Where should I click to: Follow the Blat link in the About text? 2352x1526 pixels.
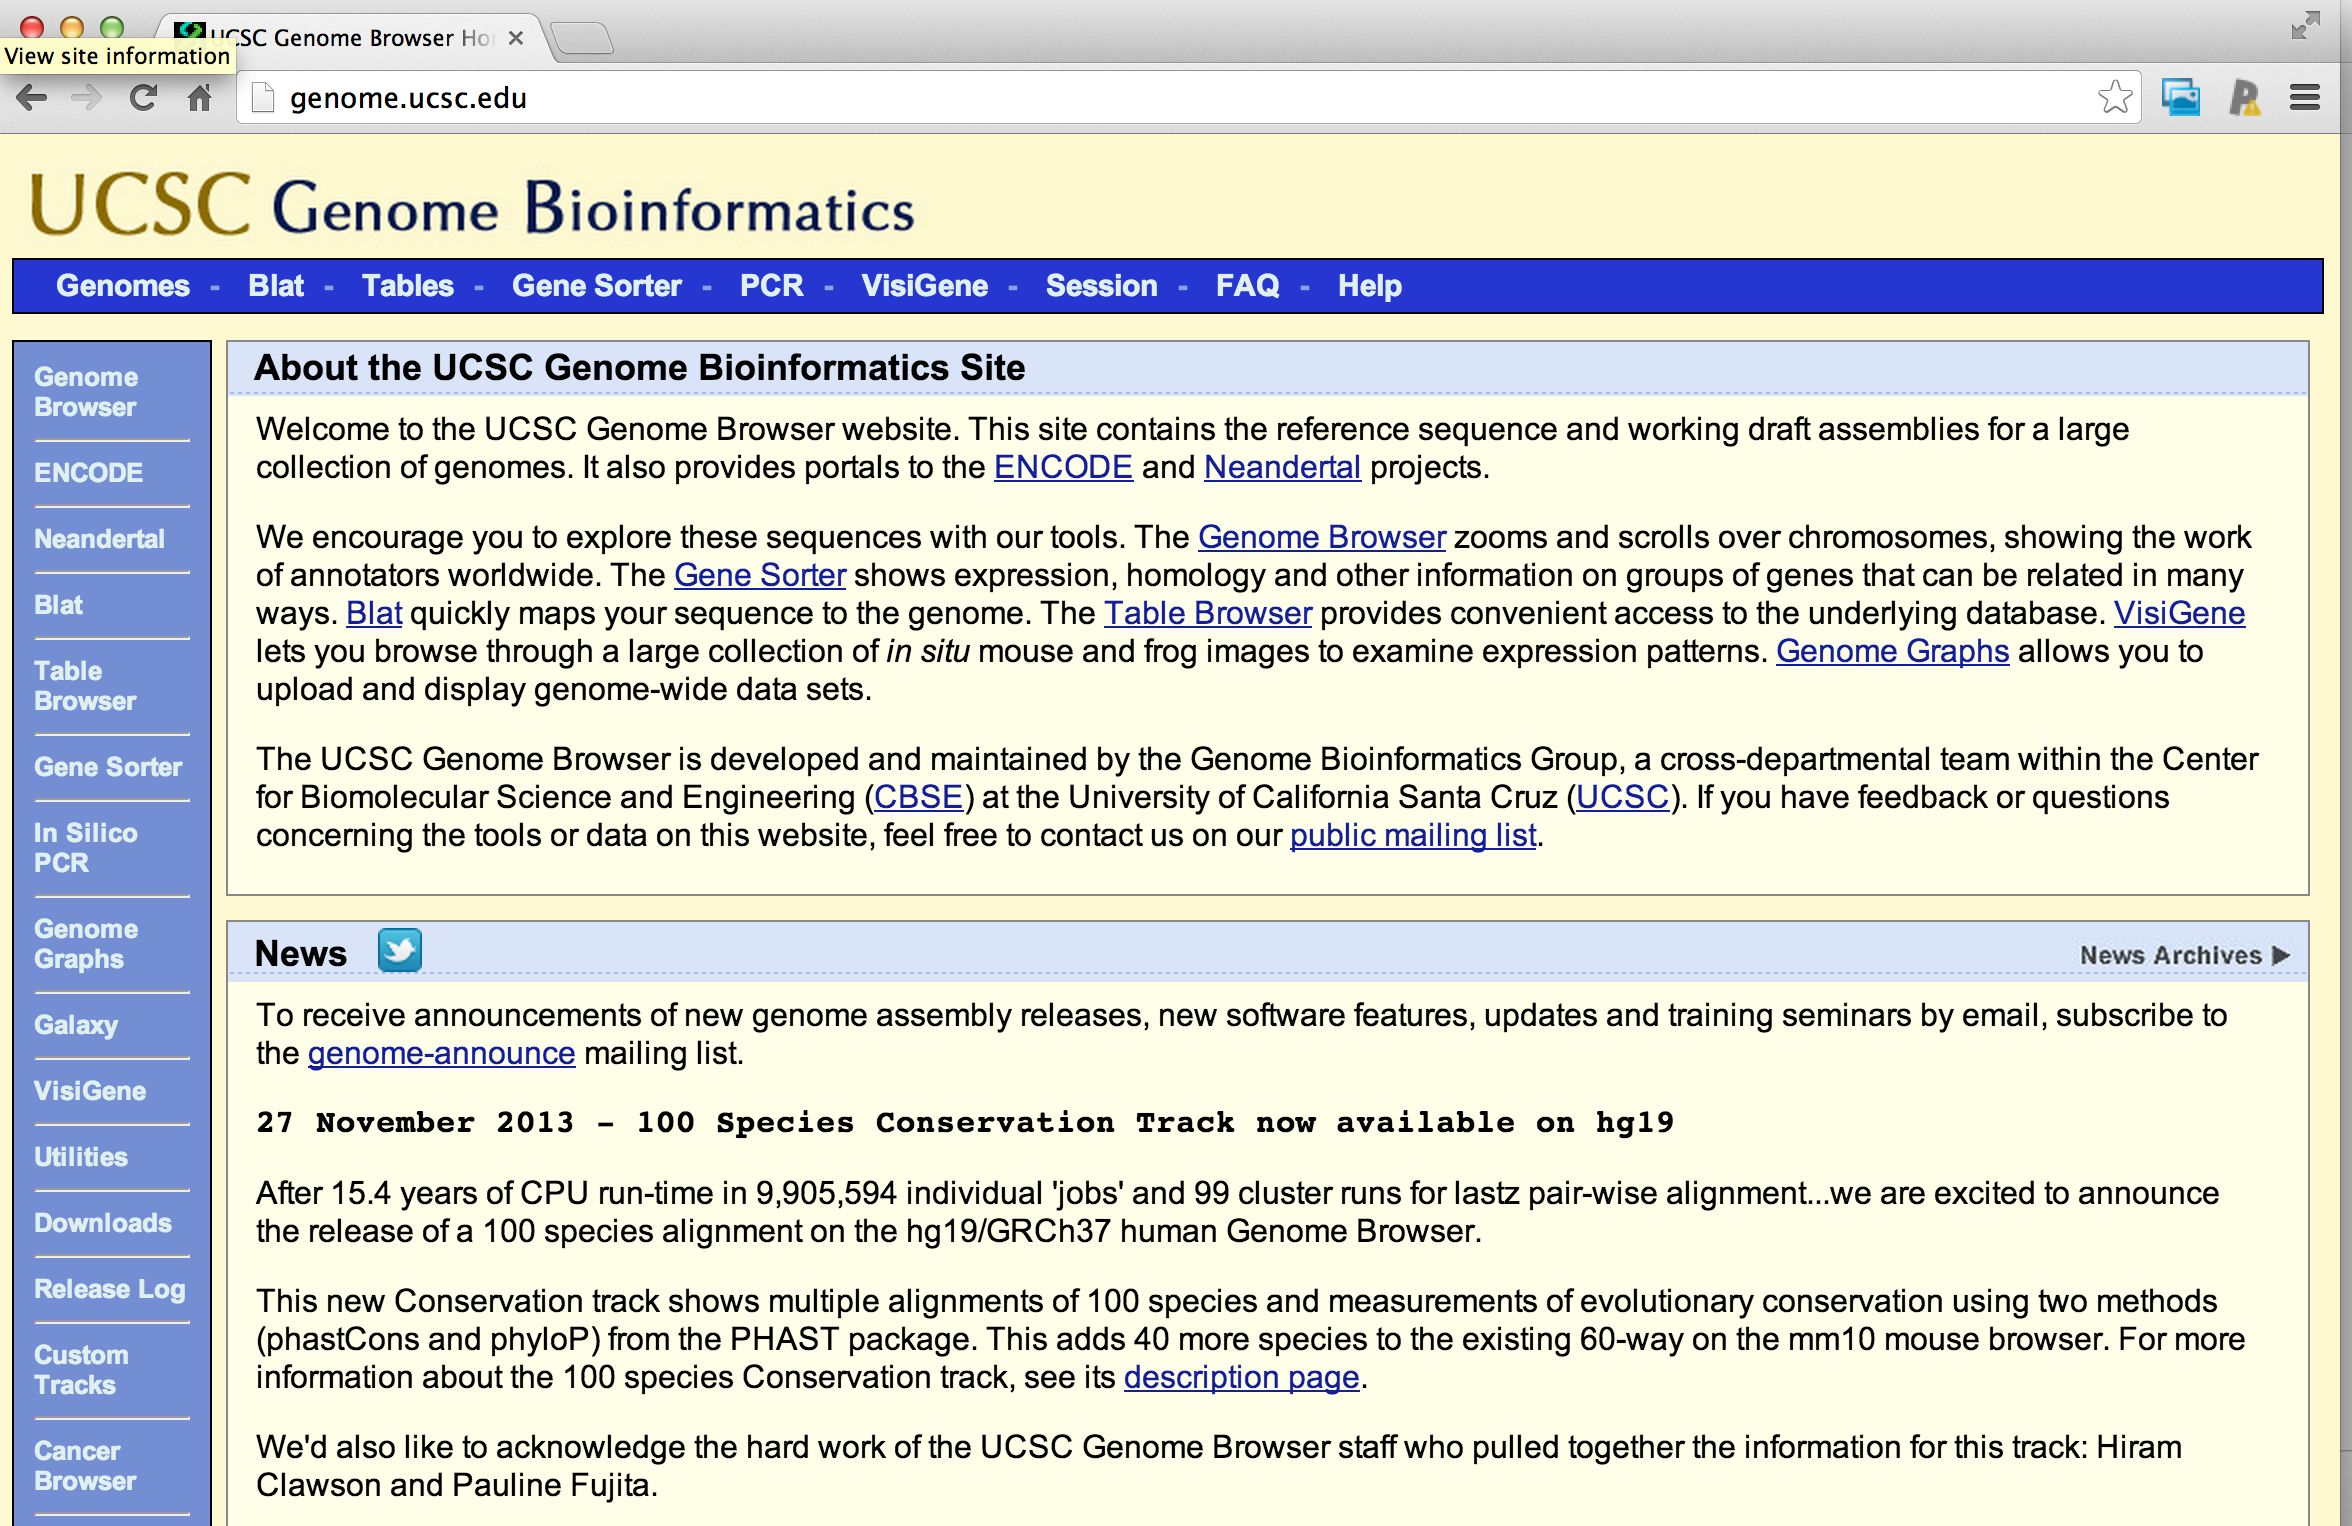(374, 613)
